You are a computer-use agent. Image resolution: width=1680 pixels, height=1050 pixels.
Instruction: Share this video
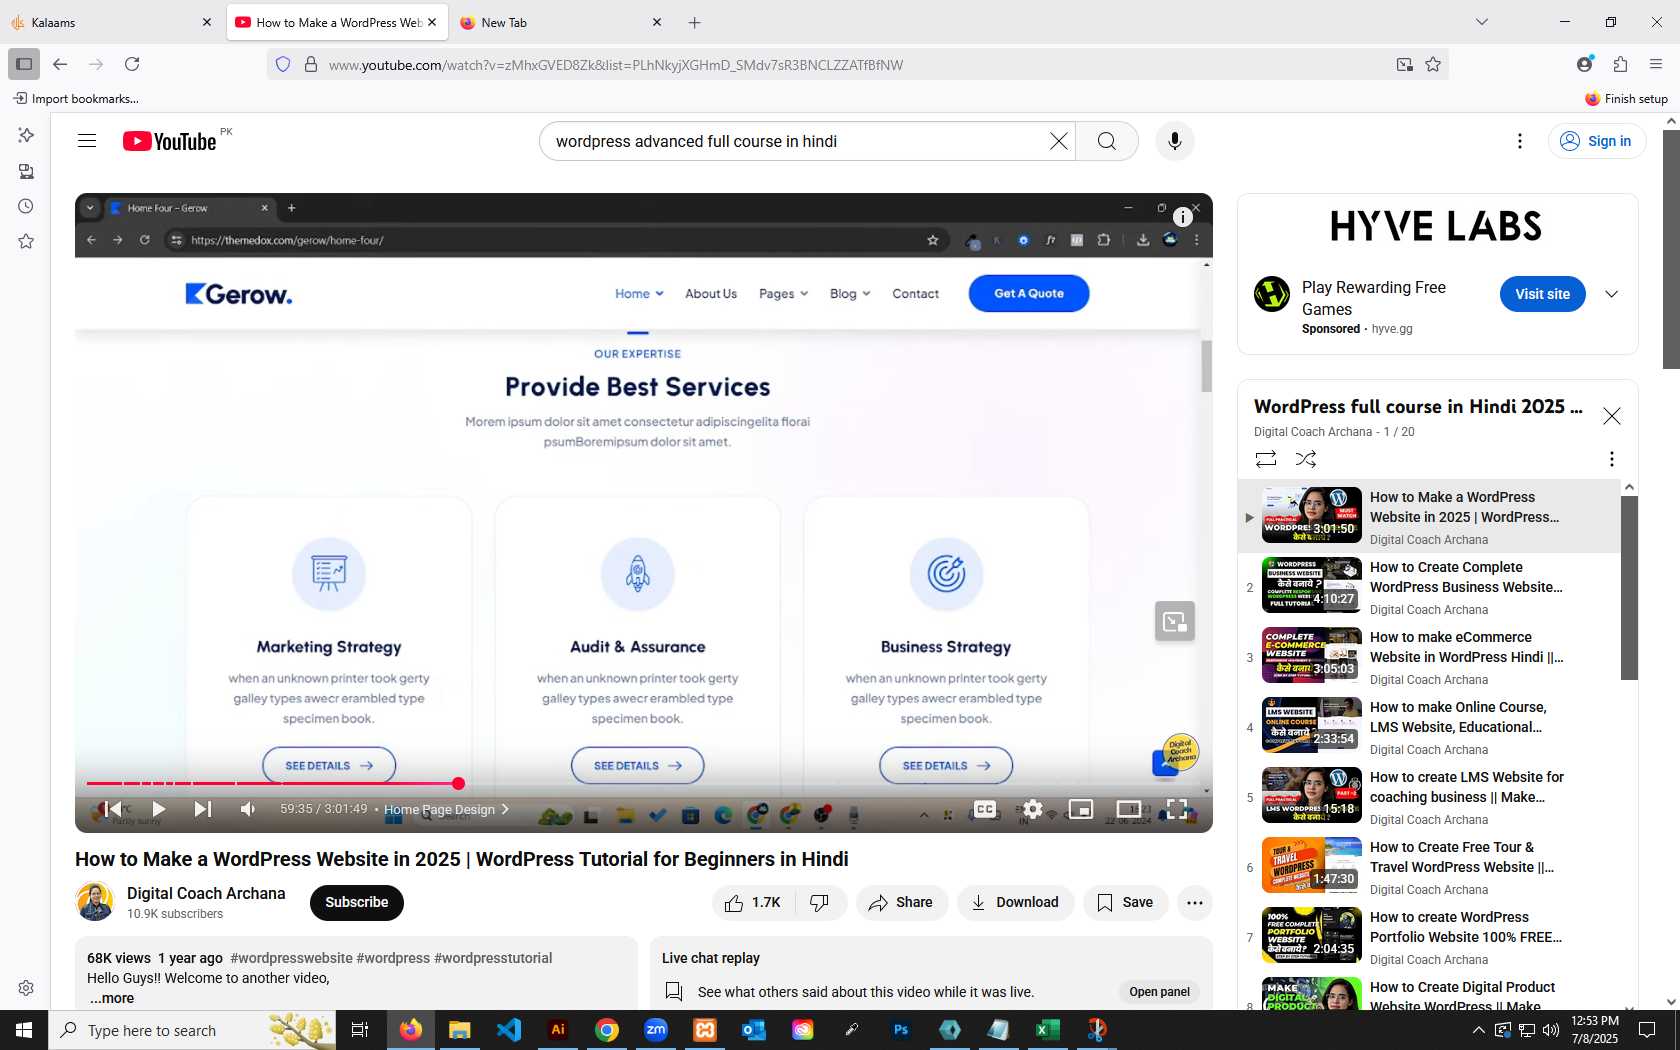click(901, 902)
